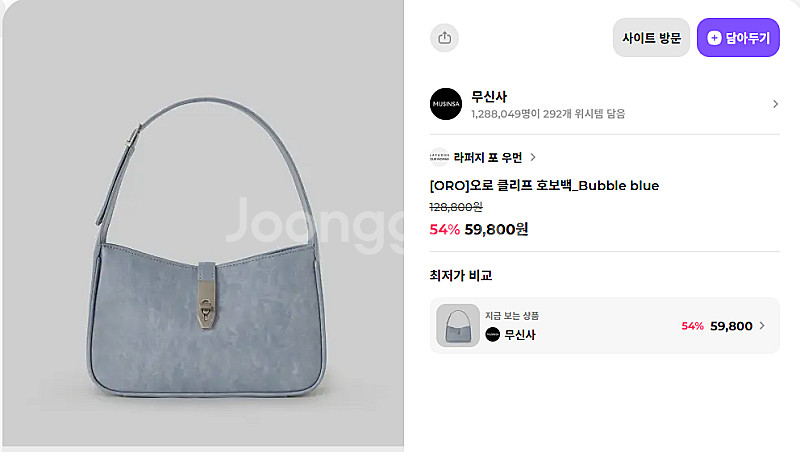Select 무신사 label in the comparison row
This screenshot has height=452, width=800.
(x=520, y=335)
